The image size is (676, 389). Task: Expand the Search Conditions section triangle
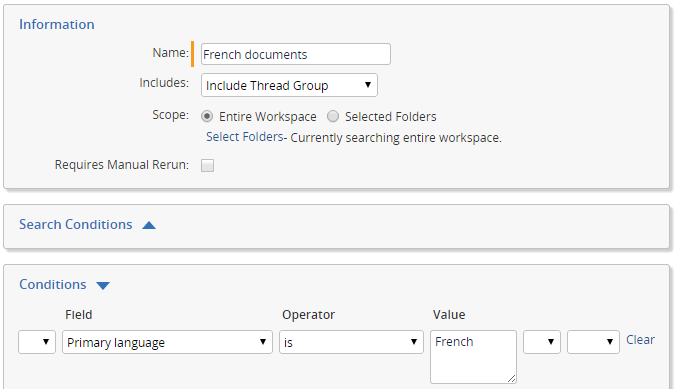point(149,225)
